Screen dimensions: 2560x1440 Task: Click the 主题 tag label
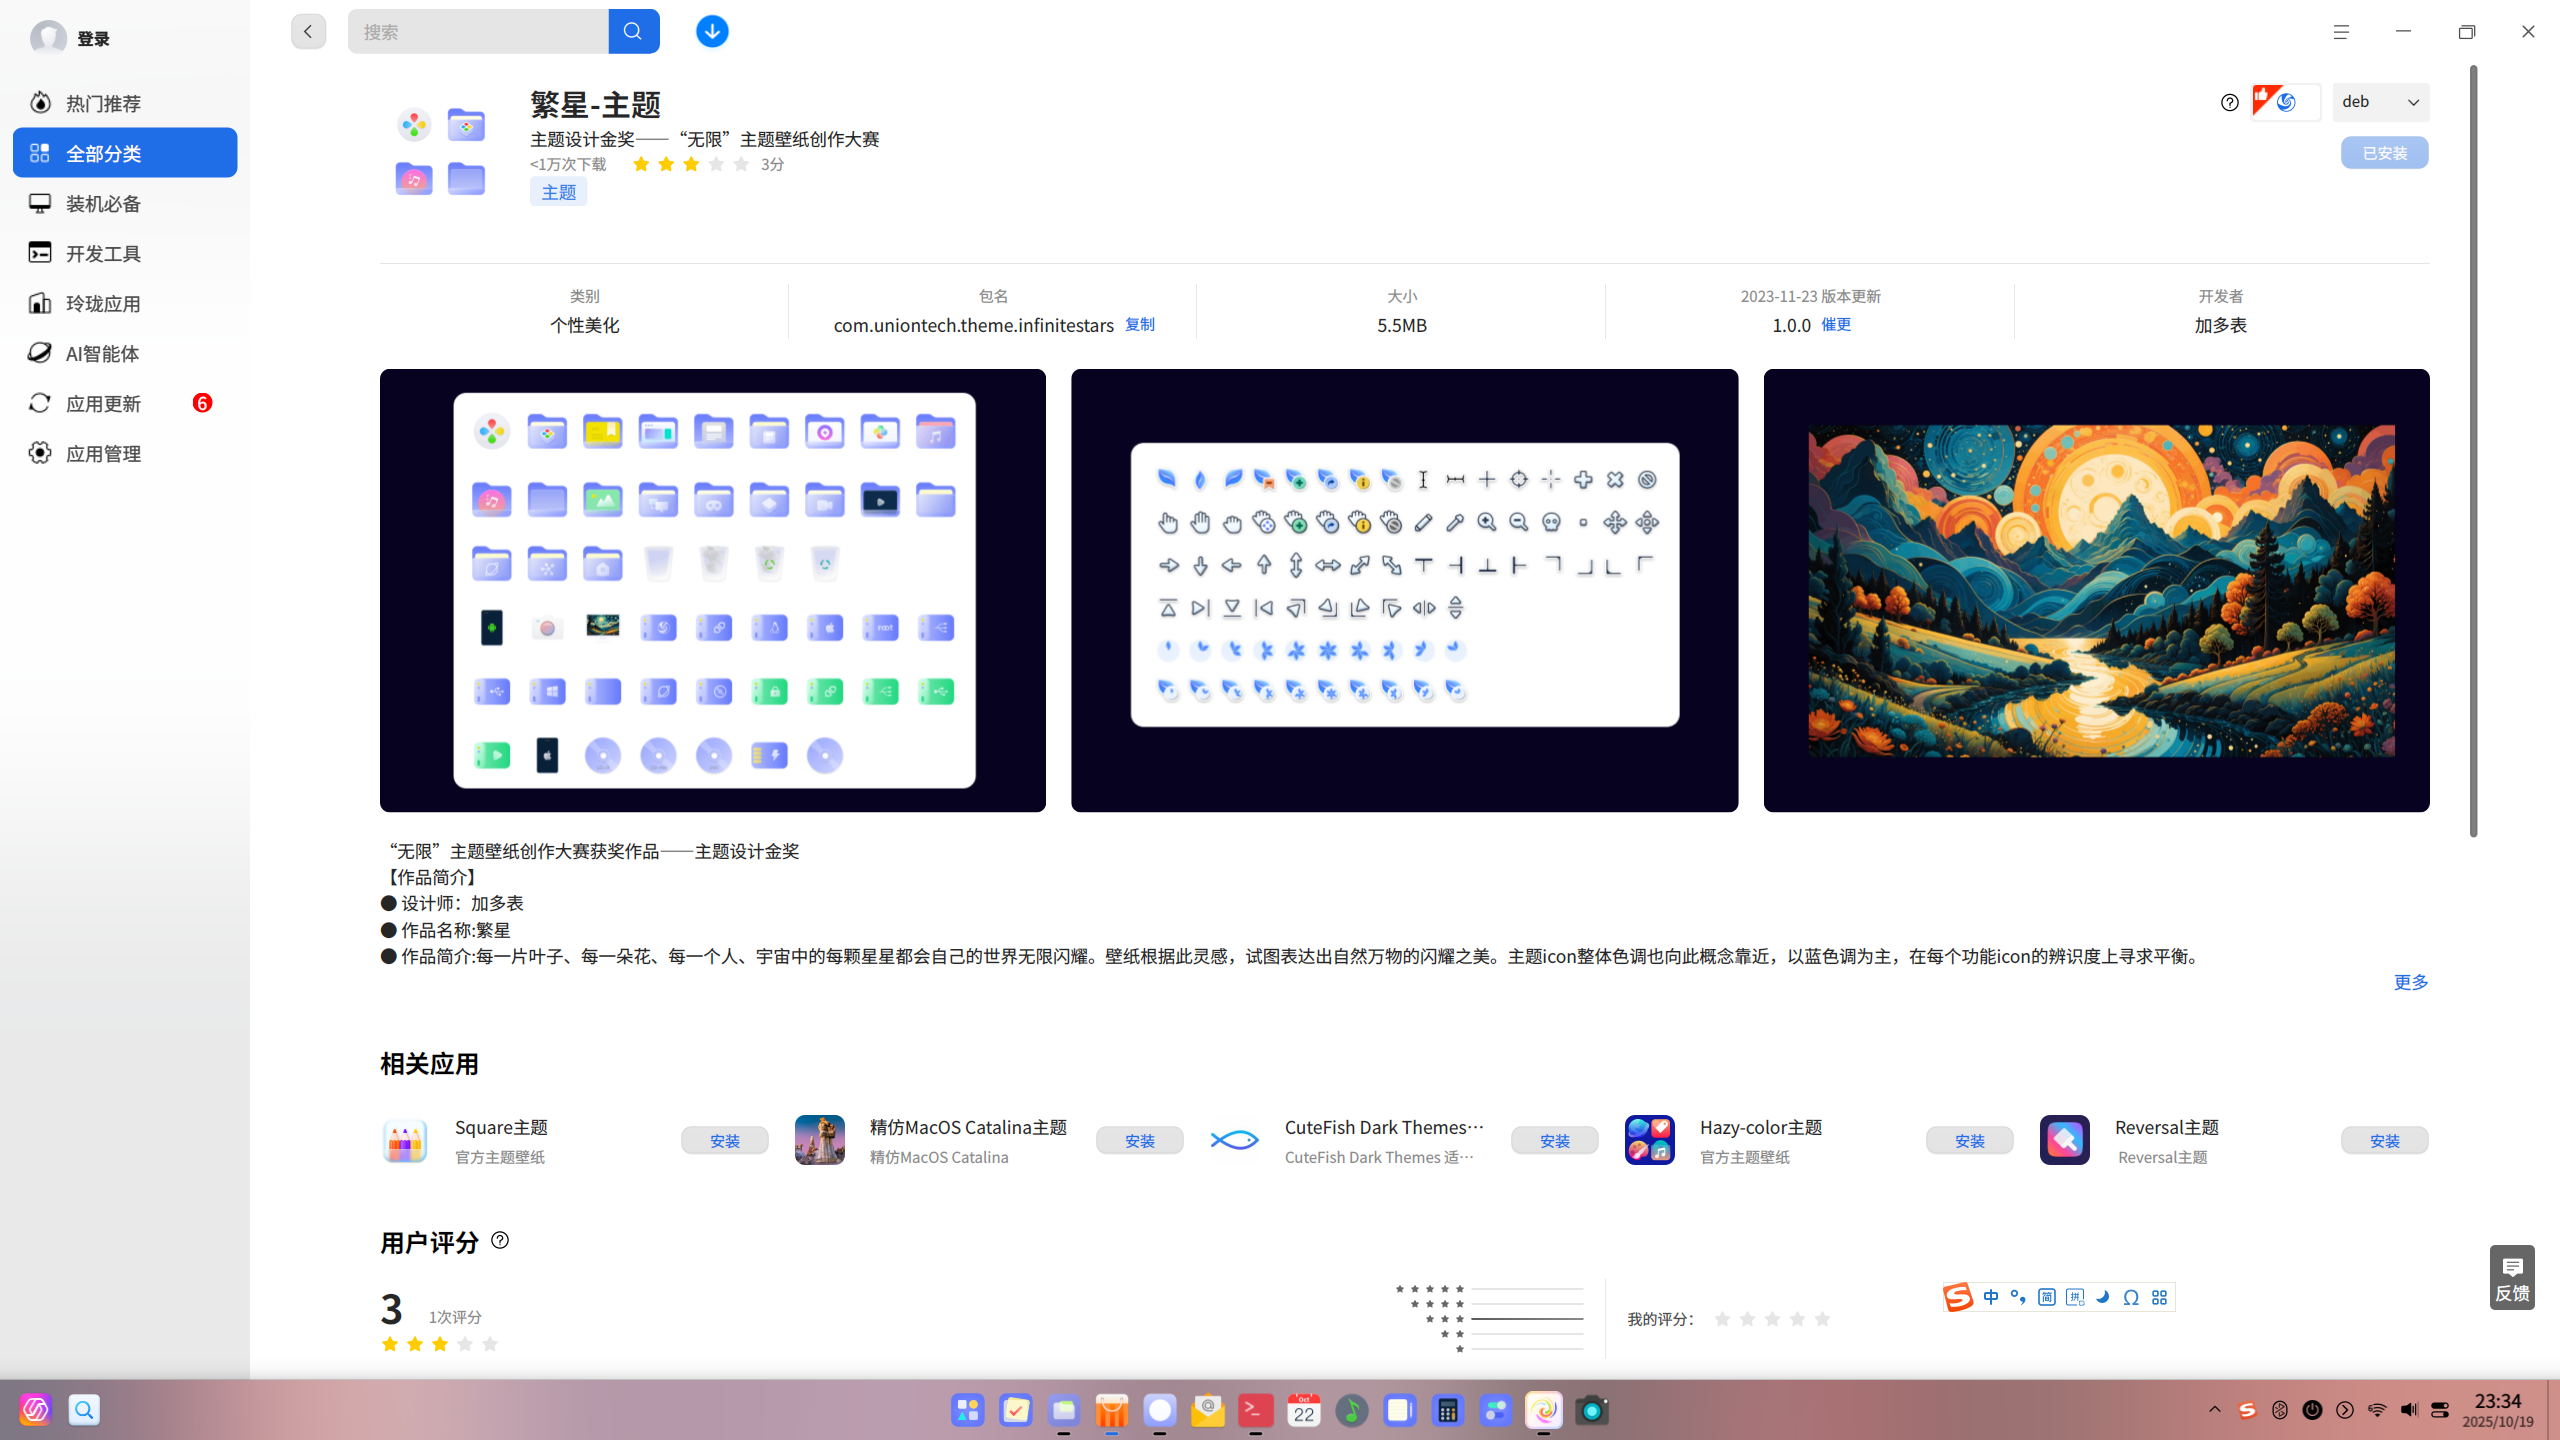pyautogui.click(x=558, y=192)
